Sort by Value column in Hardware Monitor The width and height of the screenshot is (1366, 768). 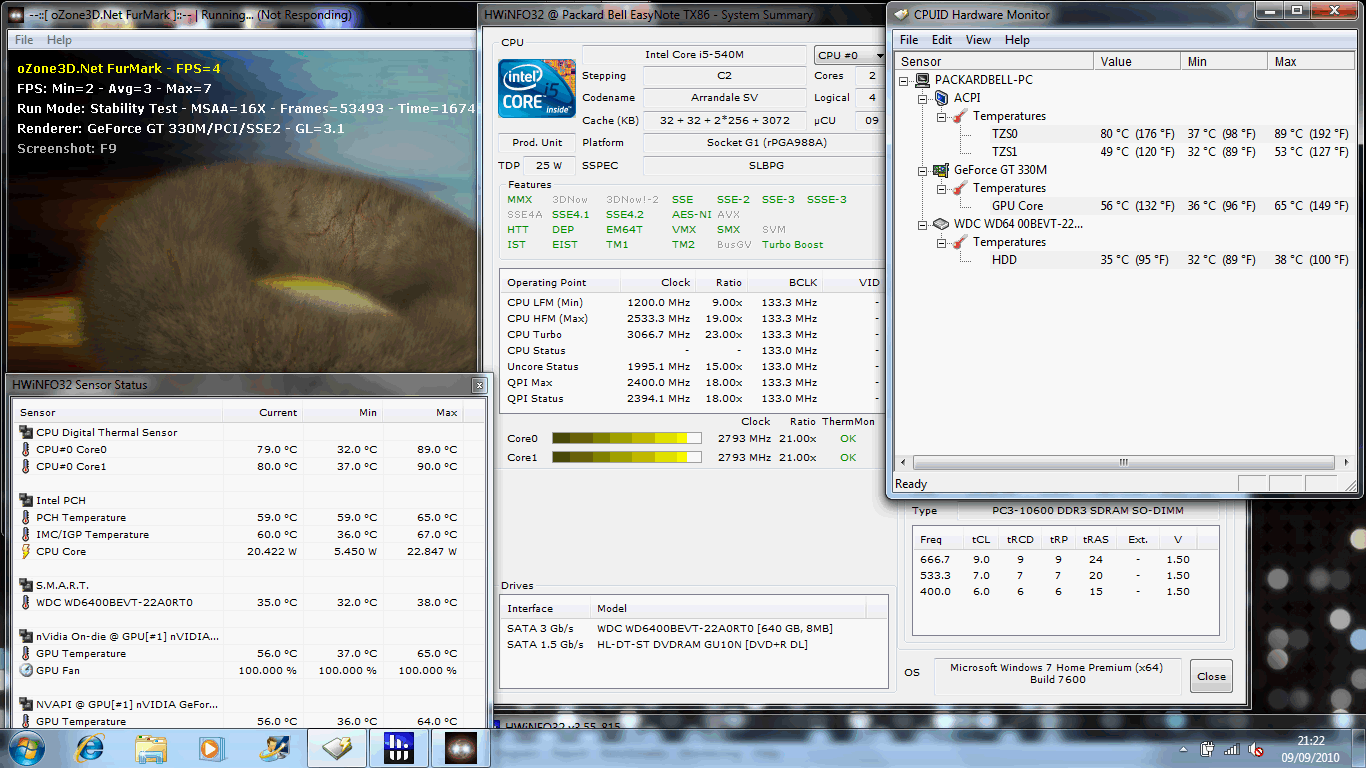pyautogui.click(x=1138, y=61)
